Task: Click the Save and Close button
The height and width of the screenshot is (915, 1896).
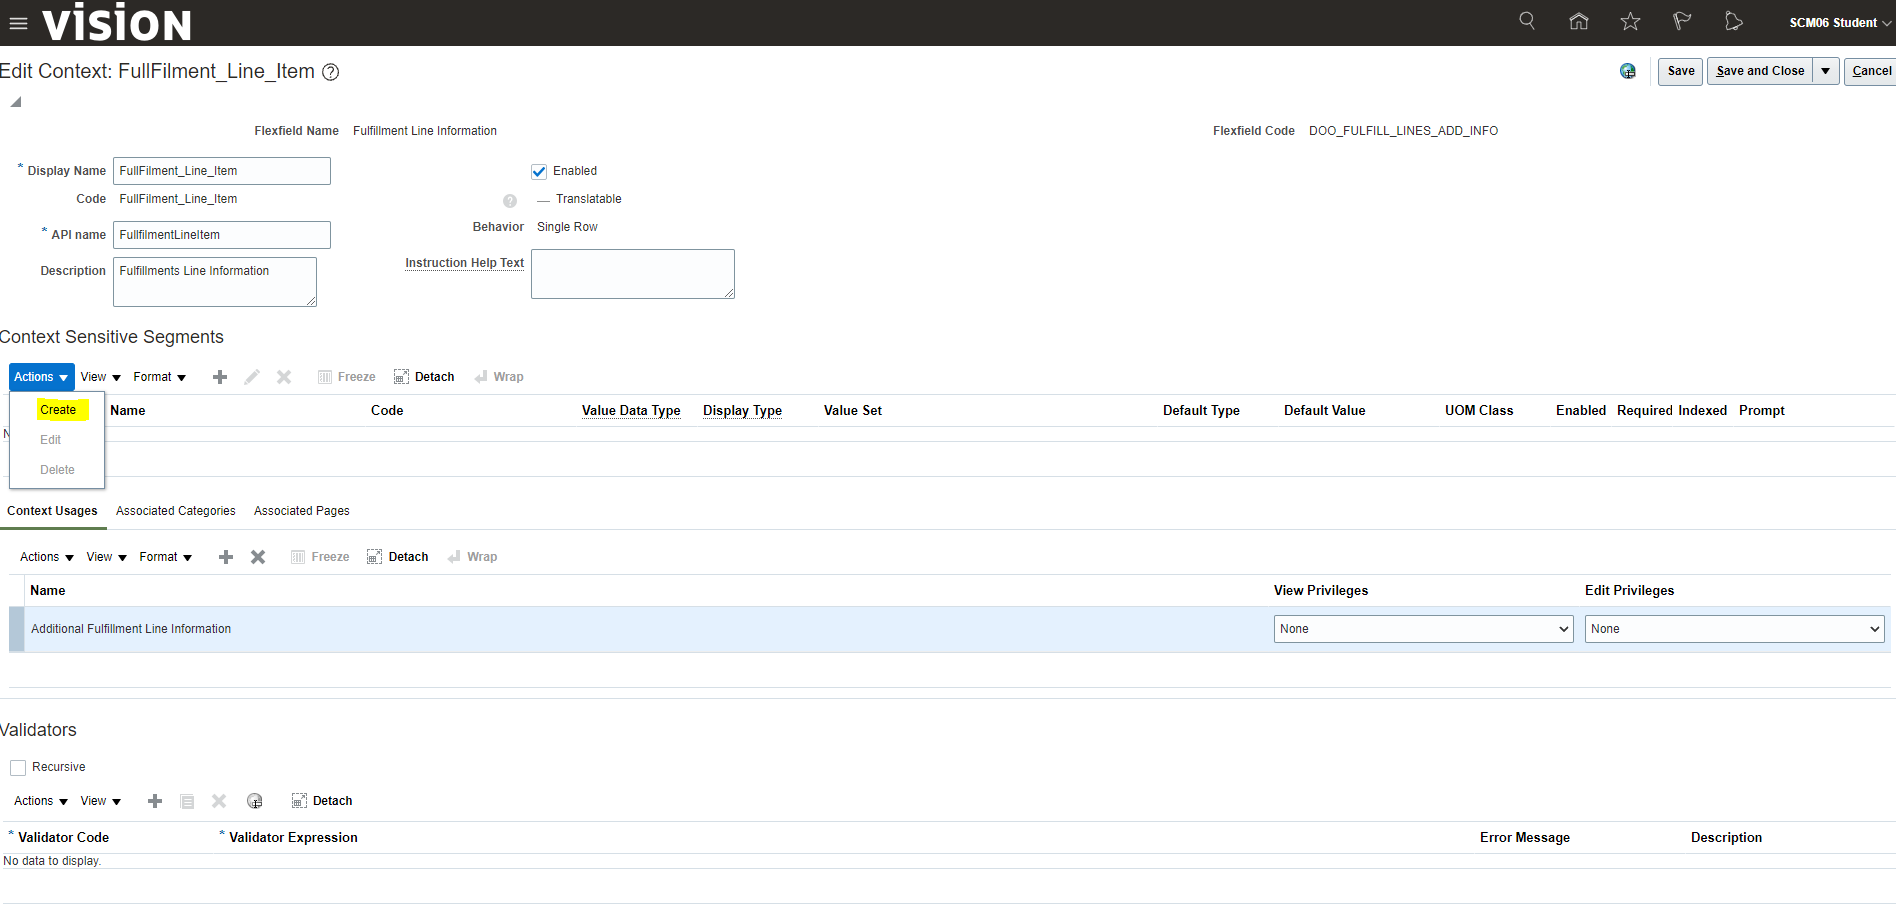Action: point(1760,71)
